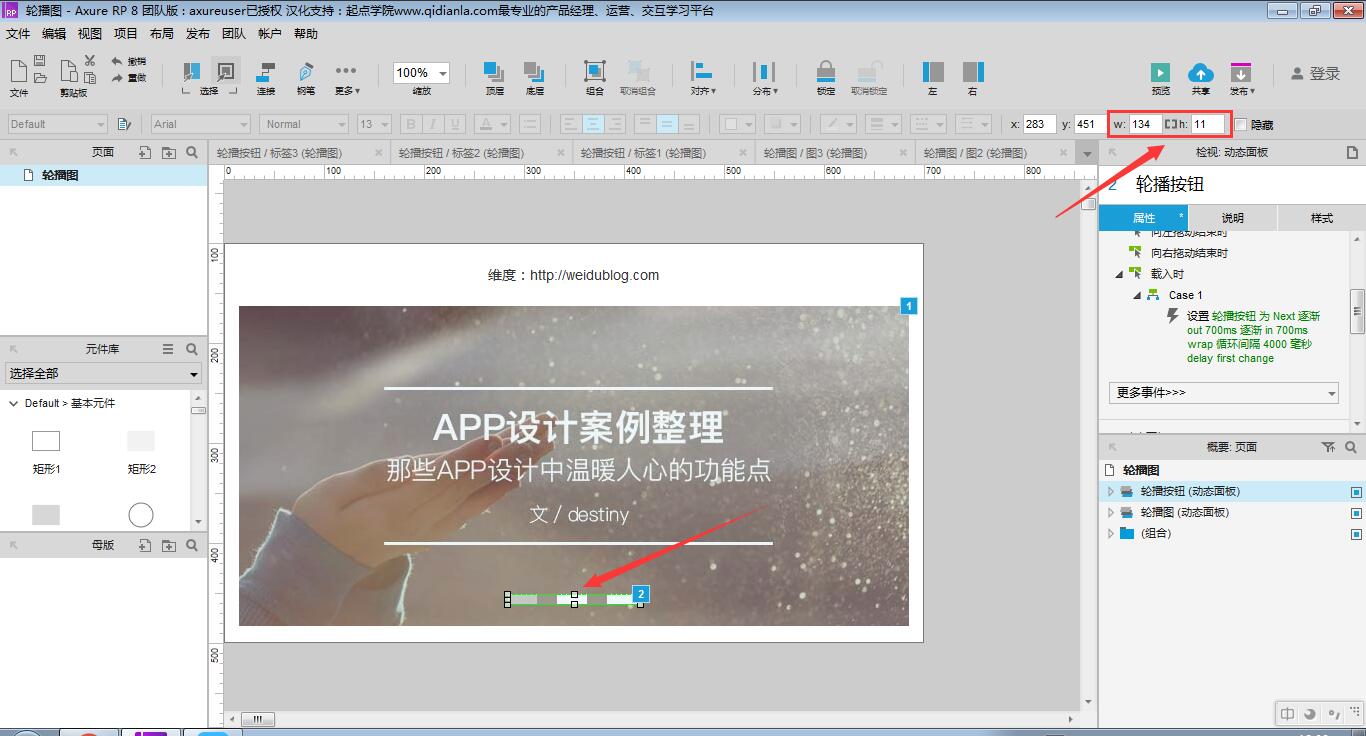Open the 发布 menu
Viewport: 1366px width, 736px height.
click(198, 33)
